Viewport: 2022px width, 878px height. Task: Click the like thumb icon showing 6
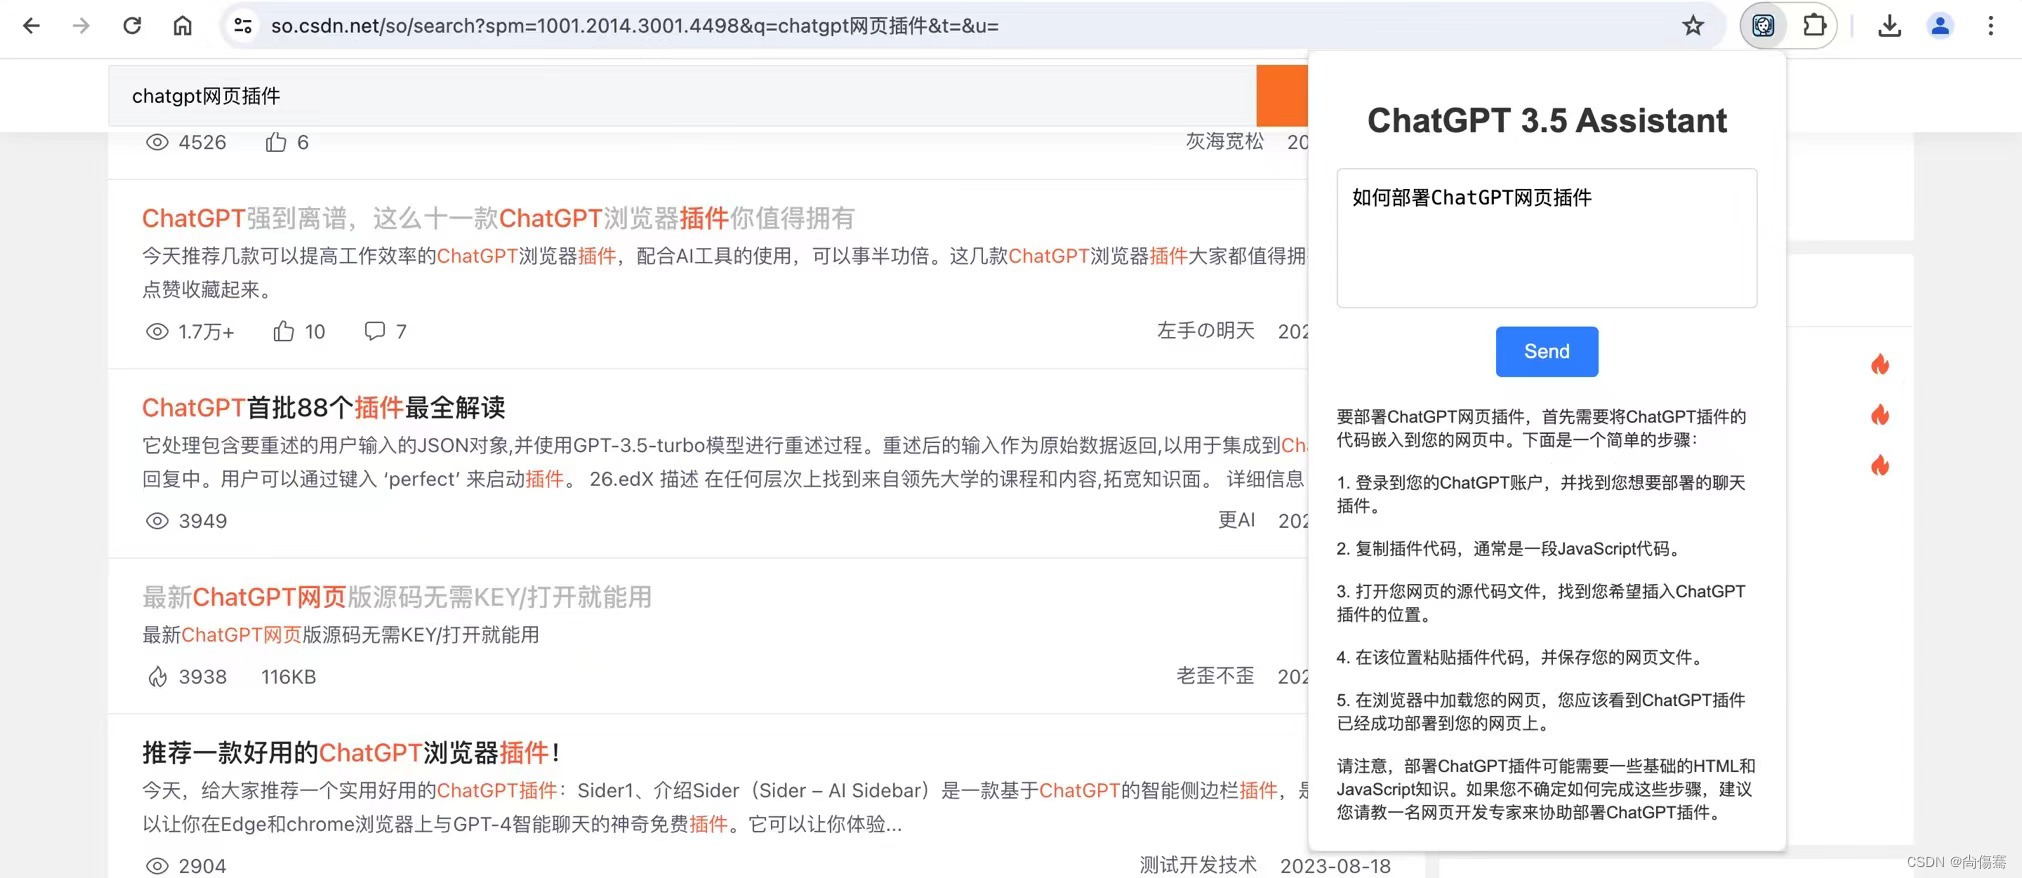[x=276, y=142]
